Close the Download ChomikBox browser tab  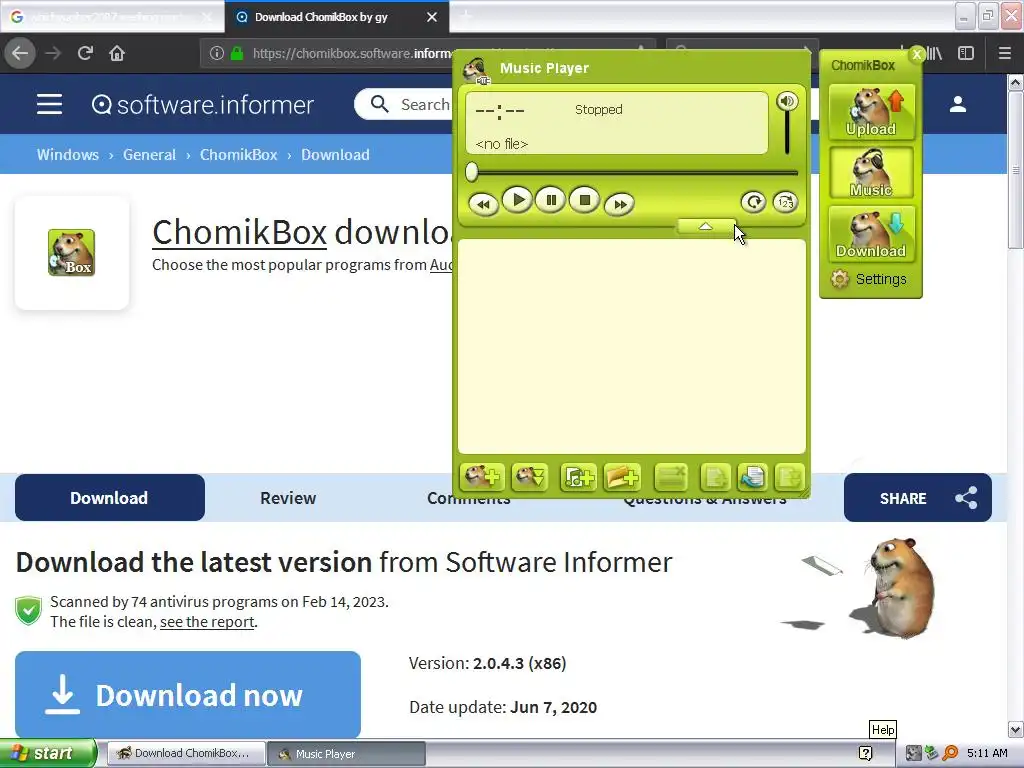[x=432, y=17]
